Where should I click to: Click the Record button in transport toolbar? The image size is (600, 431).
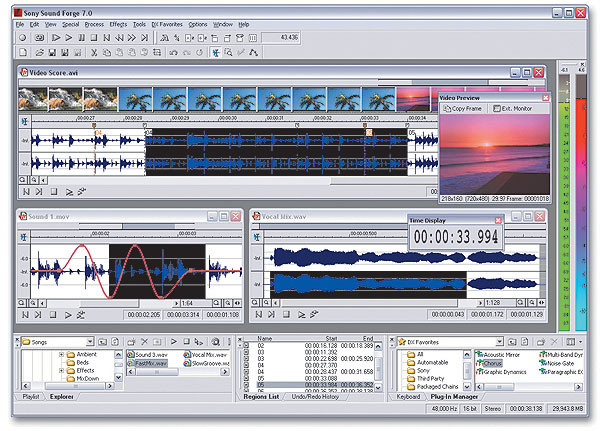tap(22, 36)
